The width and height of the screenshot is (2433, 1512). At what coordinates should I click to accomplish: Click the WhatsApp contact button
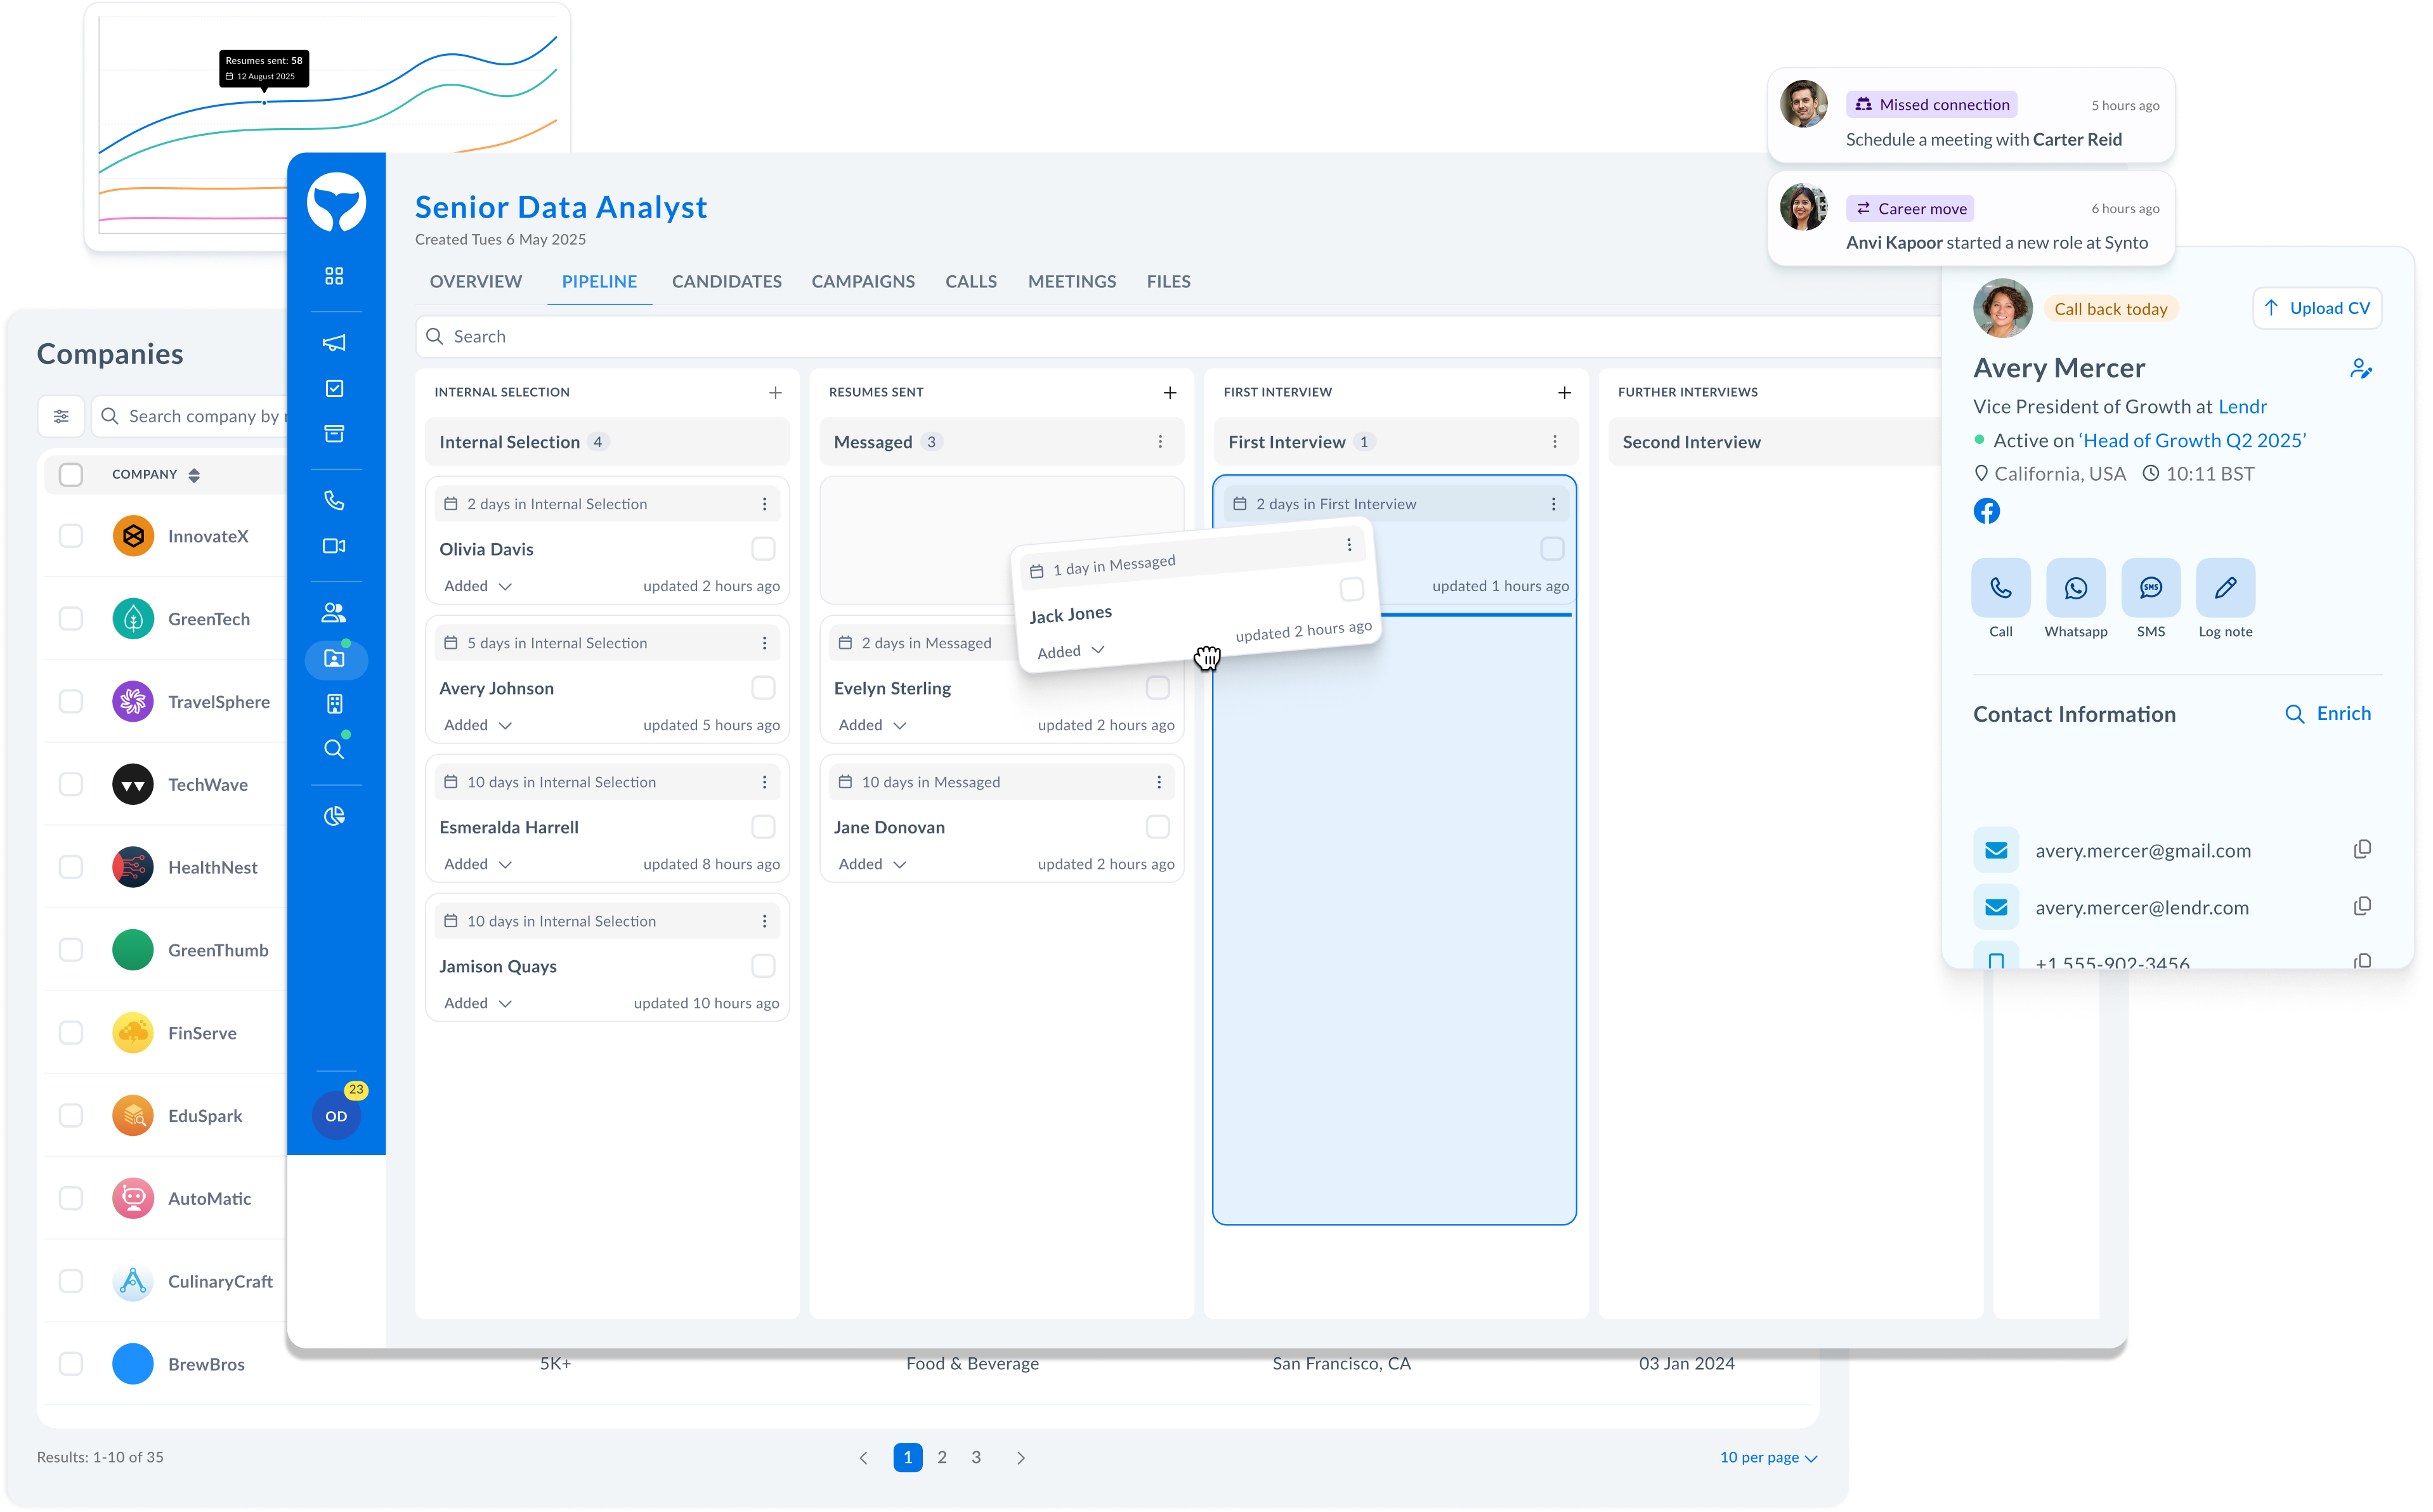(x=2075, y=588)
